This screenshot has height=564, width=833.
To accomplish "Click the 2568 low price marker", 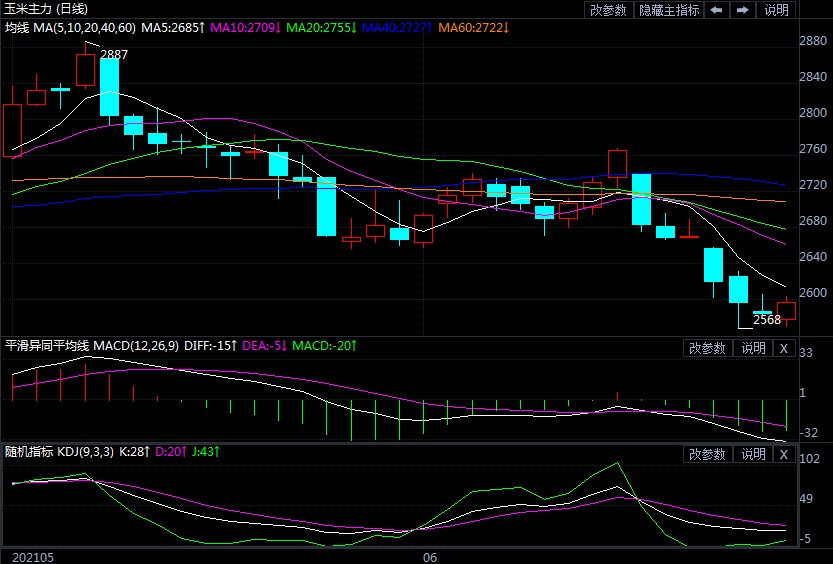I will (766, 320).
